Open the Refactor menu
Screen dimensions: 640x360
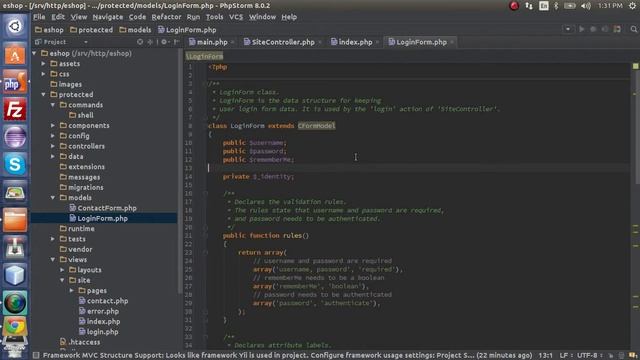(x=166, y=17)
